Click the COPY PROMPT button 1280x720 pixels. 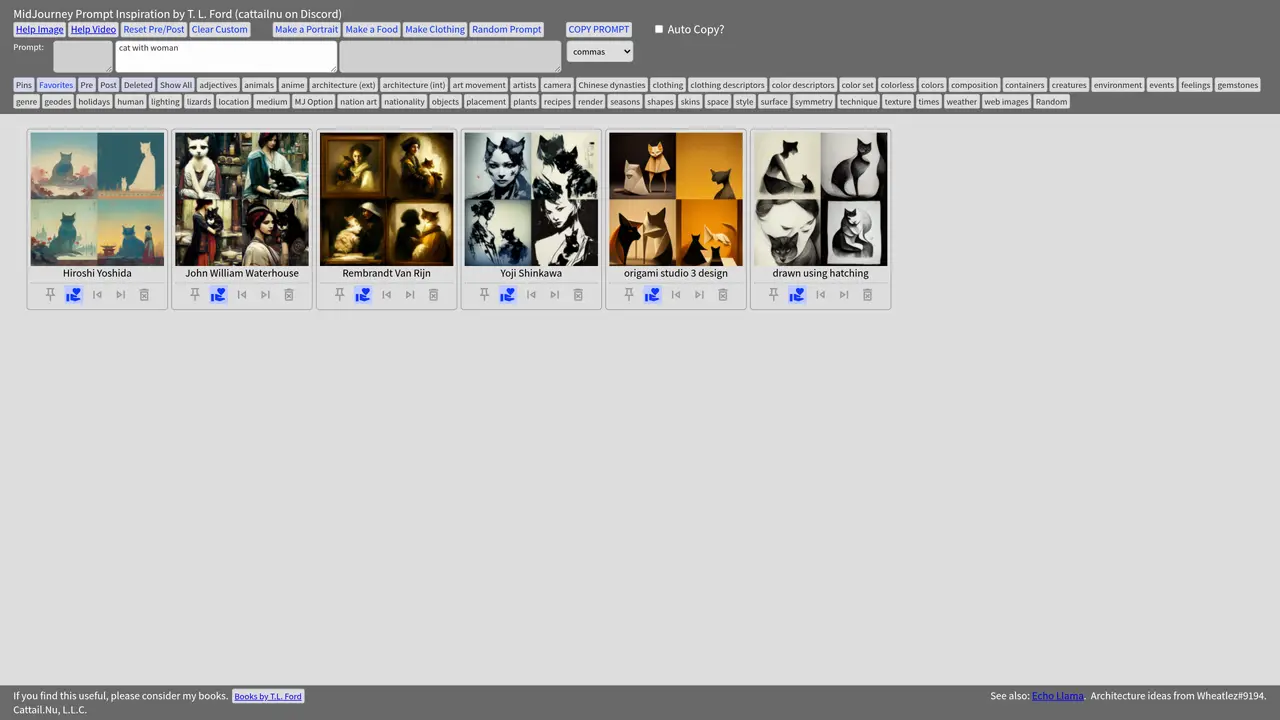coord(599,30)
